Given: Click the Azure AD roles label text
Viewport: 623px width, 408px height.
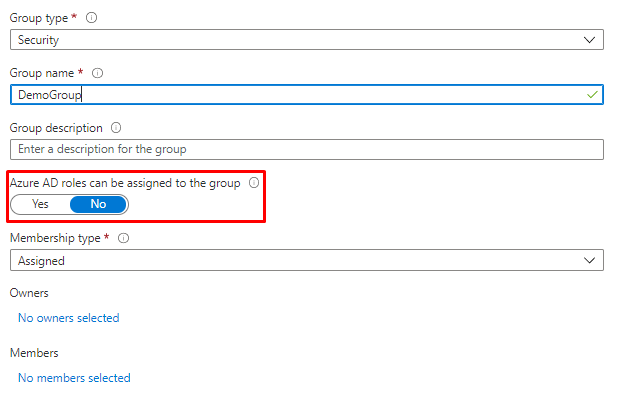Looking at the screenshot, I should 124,183.
